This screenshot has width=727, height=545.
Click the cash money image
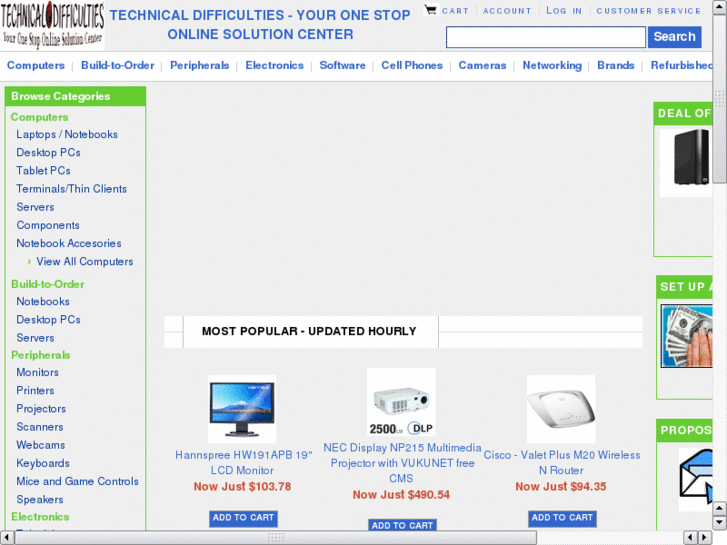687,336
